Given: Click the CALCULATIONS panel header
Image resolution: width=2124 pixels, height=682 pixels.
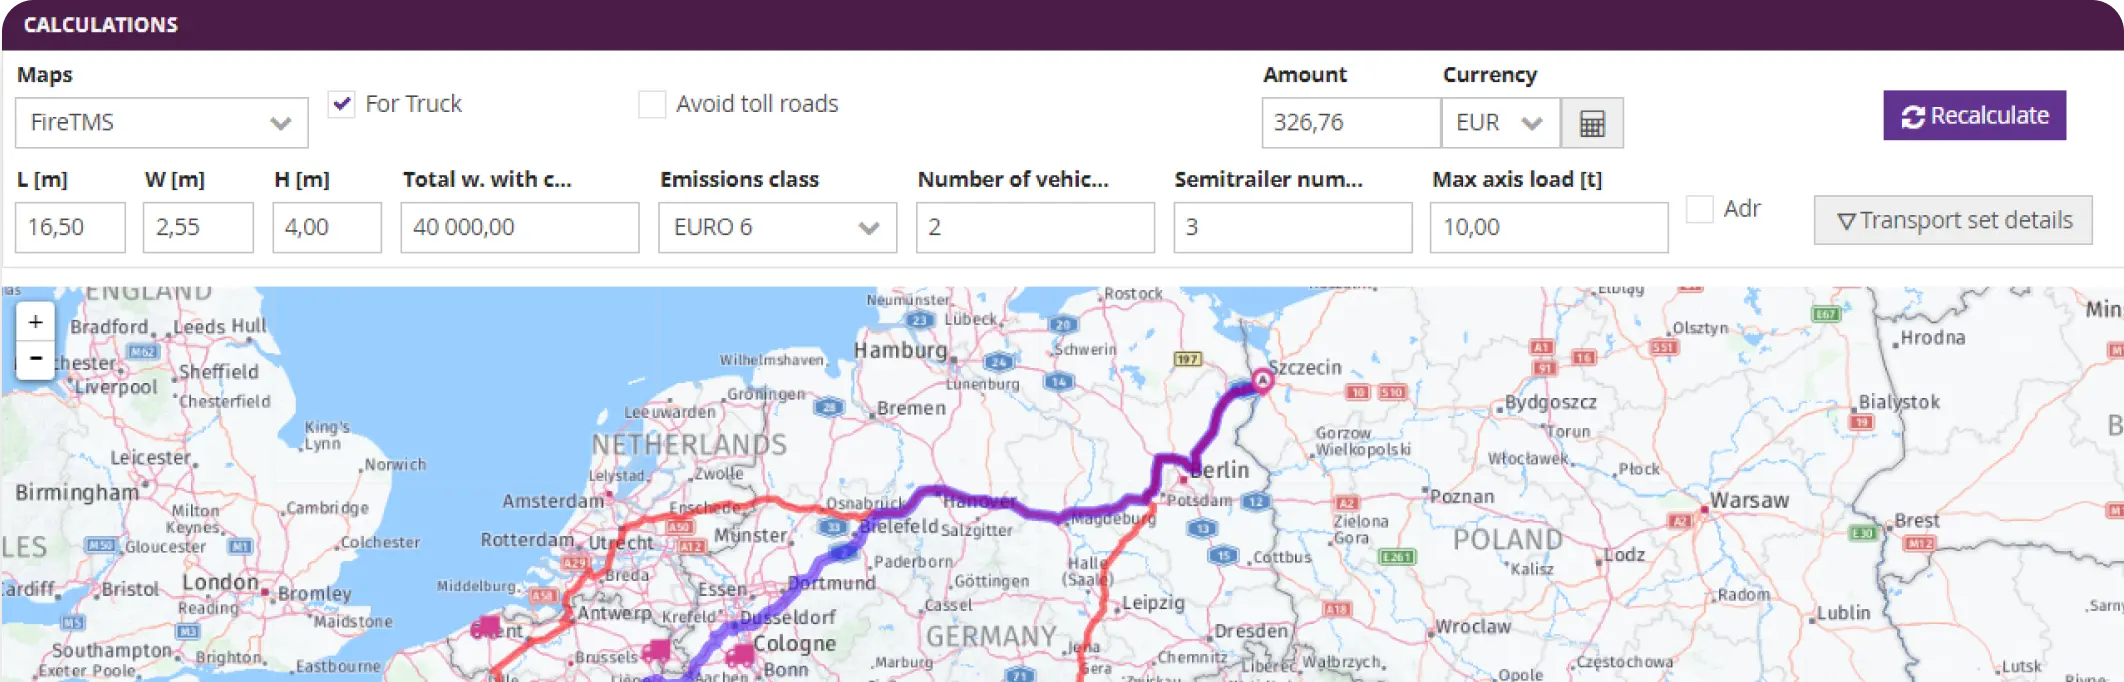Looking at the screenshot, I should tap(104, 24).
